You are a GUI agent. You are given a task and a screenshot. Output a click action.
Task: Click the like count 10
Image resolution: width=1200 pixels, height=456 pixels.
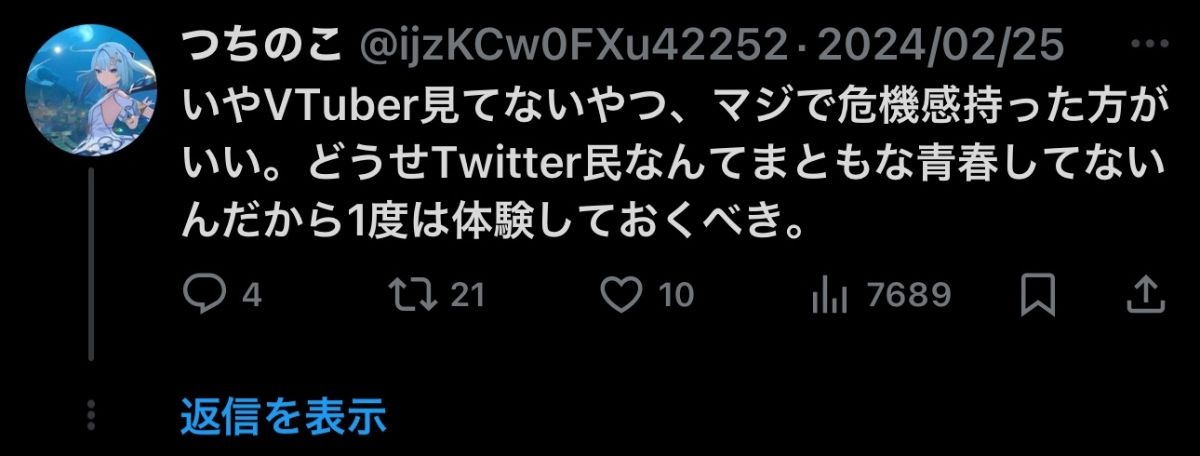[676, 295]
